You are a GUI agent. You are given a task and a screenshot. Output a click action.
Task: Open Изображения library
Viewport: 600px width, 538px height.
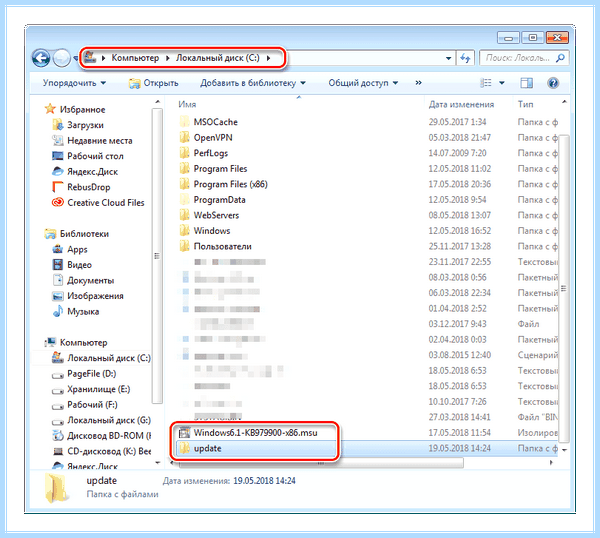pyautogui.click(x=95, y=296)
